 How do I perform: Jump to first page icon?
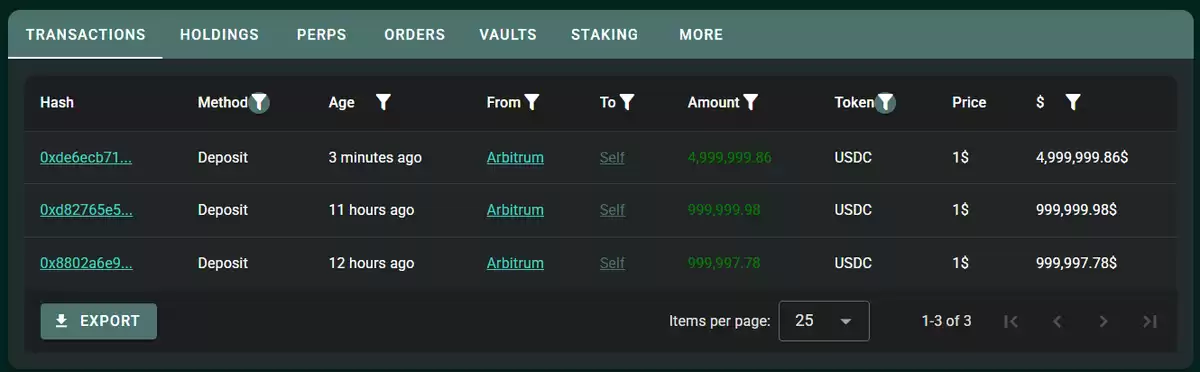coord(1011,321)
